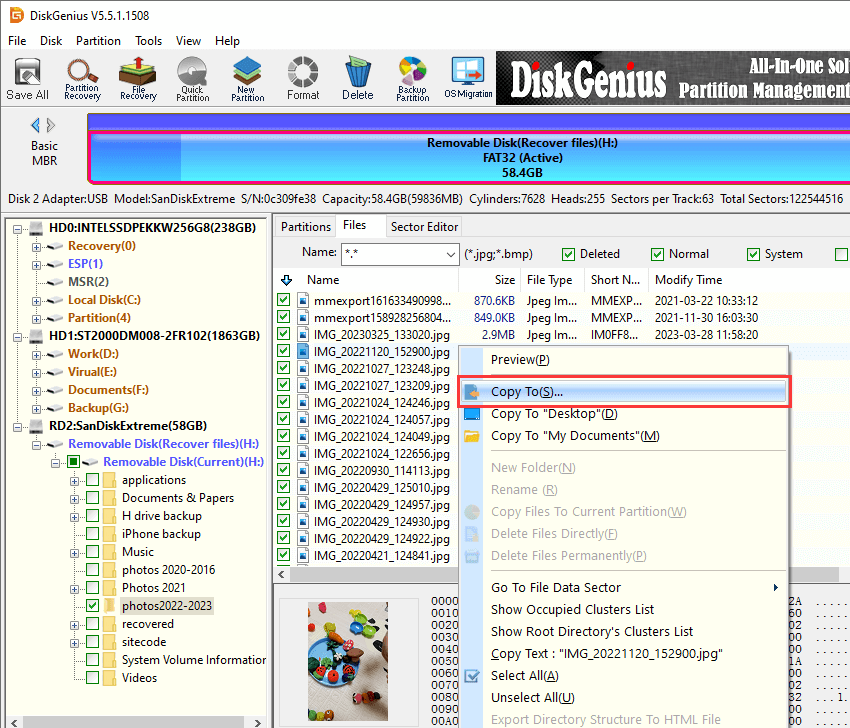Screen dimensions: 850x728
Task: Uncheck the photos2022-2023 folder checkbox
Action: coord(93,606)
